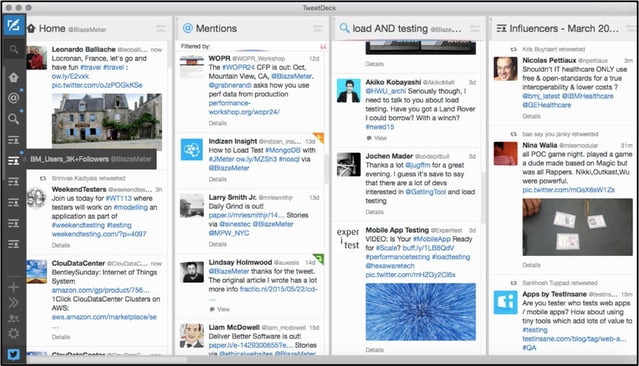Click the Mentions column vertical scrollbar
Image resolution: width=639 pixels, height=366 pixels.
(x=326, y=169)
